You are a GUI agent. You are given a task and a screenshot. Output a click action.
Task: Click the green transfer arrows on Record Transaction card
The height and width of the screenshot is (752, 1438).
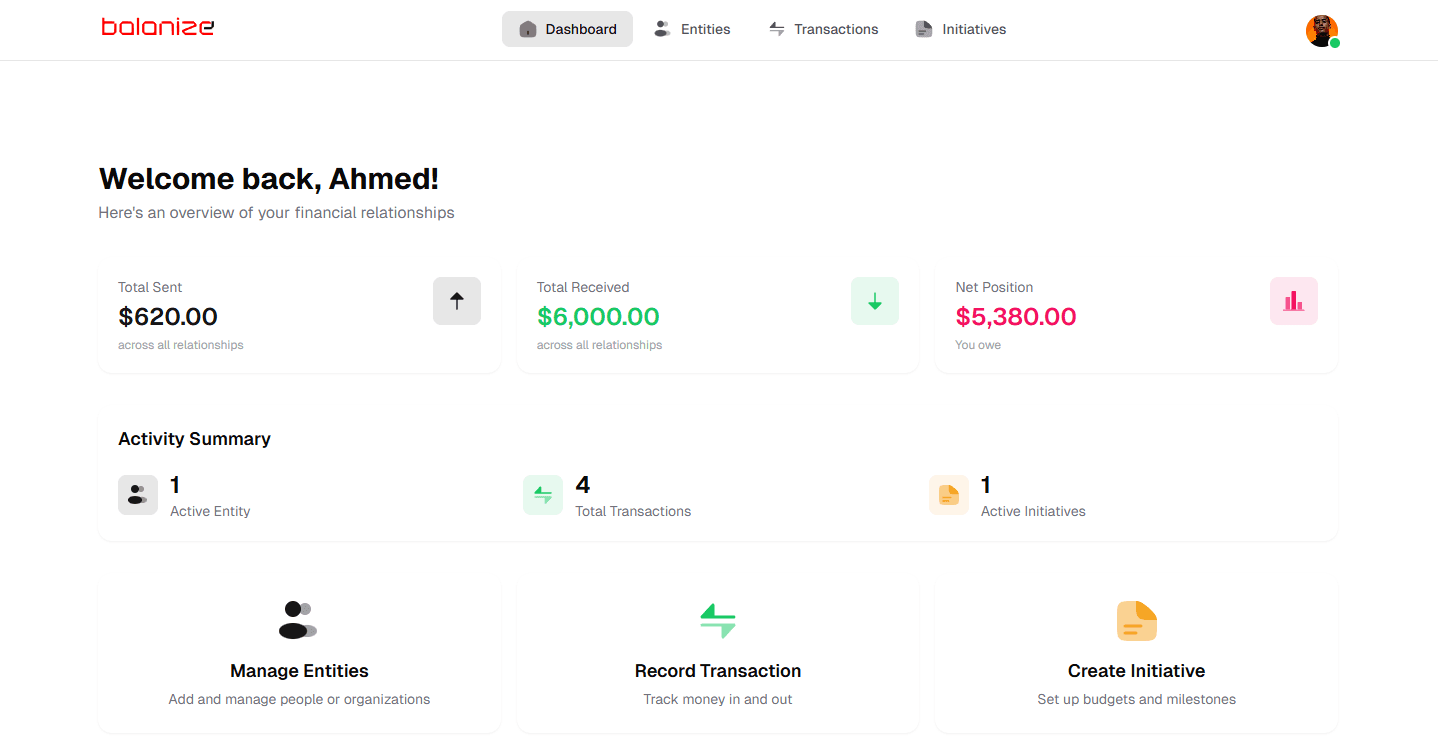coord(718,620)
